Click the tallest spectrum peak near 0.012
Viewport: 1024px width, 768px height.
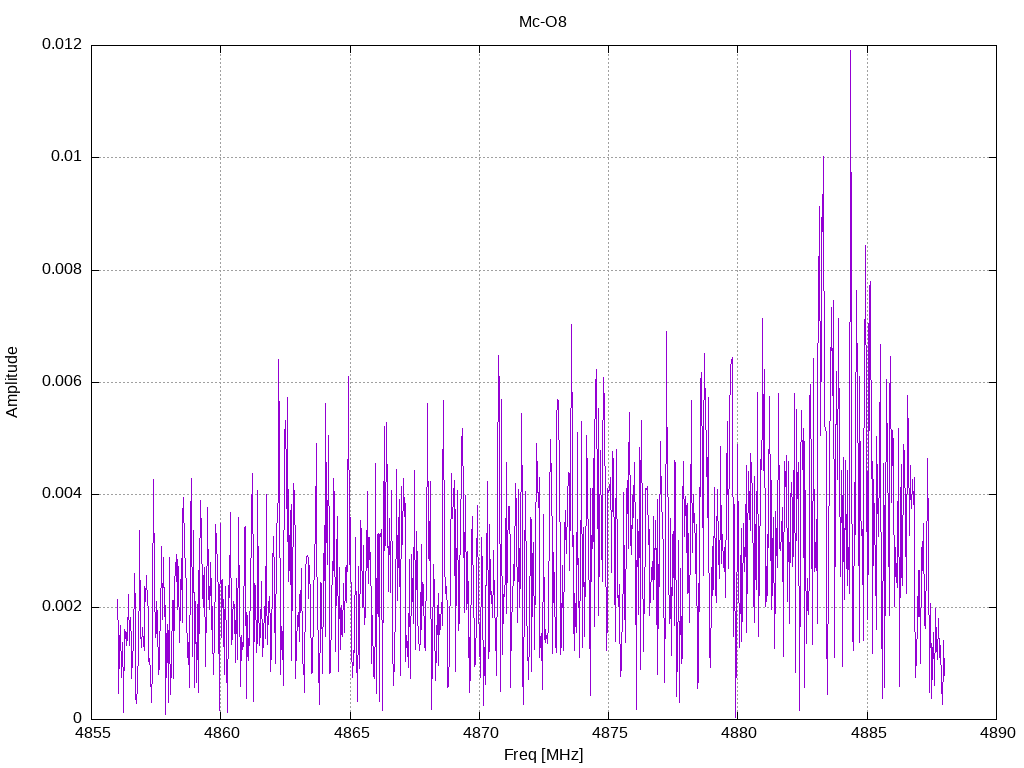tap(850, 52)
